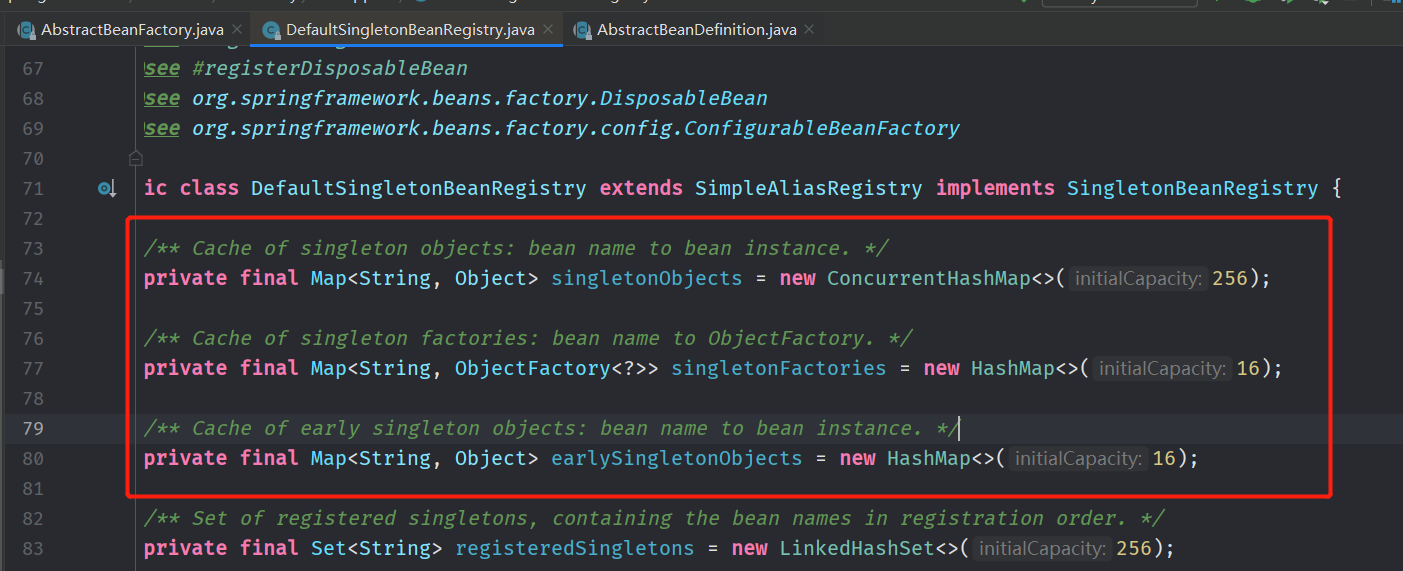Click the initialCapacity hint on the earlySingletonObjects line

coord(1078,459)
